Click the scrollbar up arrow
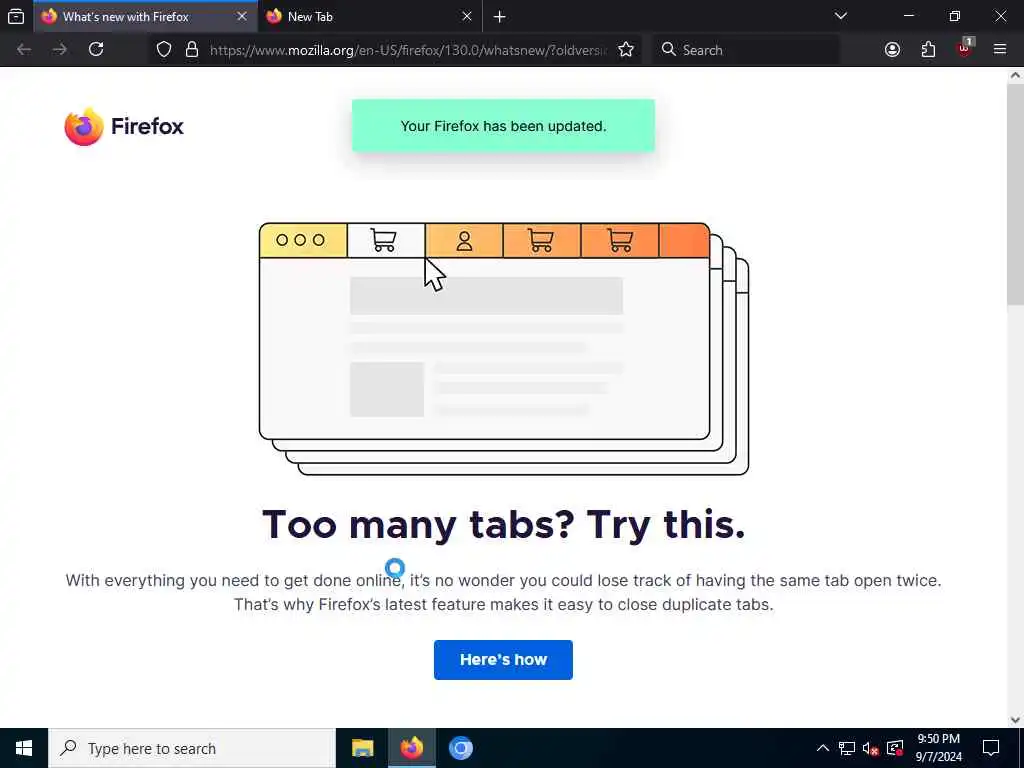 (1015, 75)
